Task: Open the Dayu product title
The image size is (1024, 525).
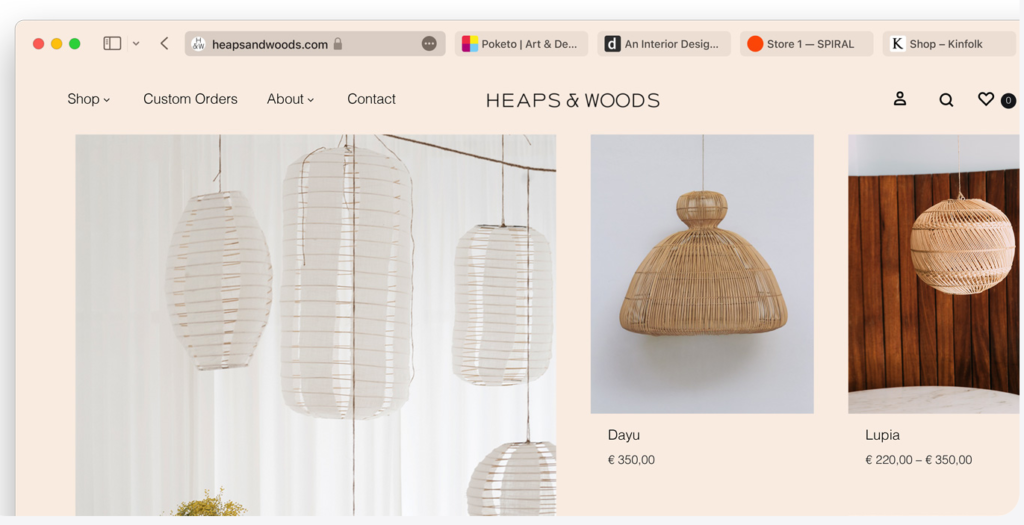Action: click(624, 435)
